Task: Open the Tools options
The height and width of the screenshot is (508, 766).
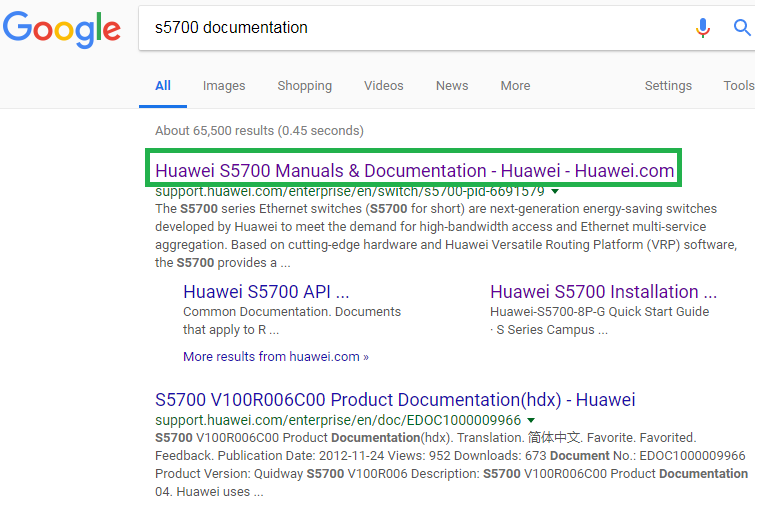Action: [x=739, y=86]
